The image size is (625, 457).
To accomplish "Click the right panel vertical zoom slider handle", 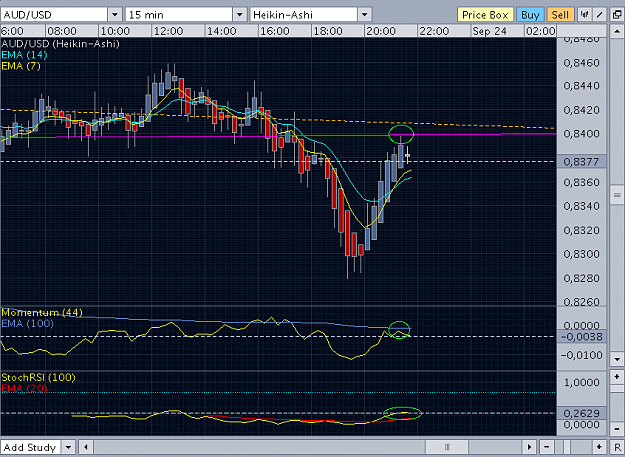I will click(617, 388).
